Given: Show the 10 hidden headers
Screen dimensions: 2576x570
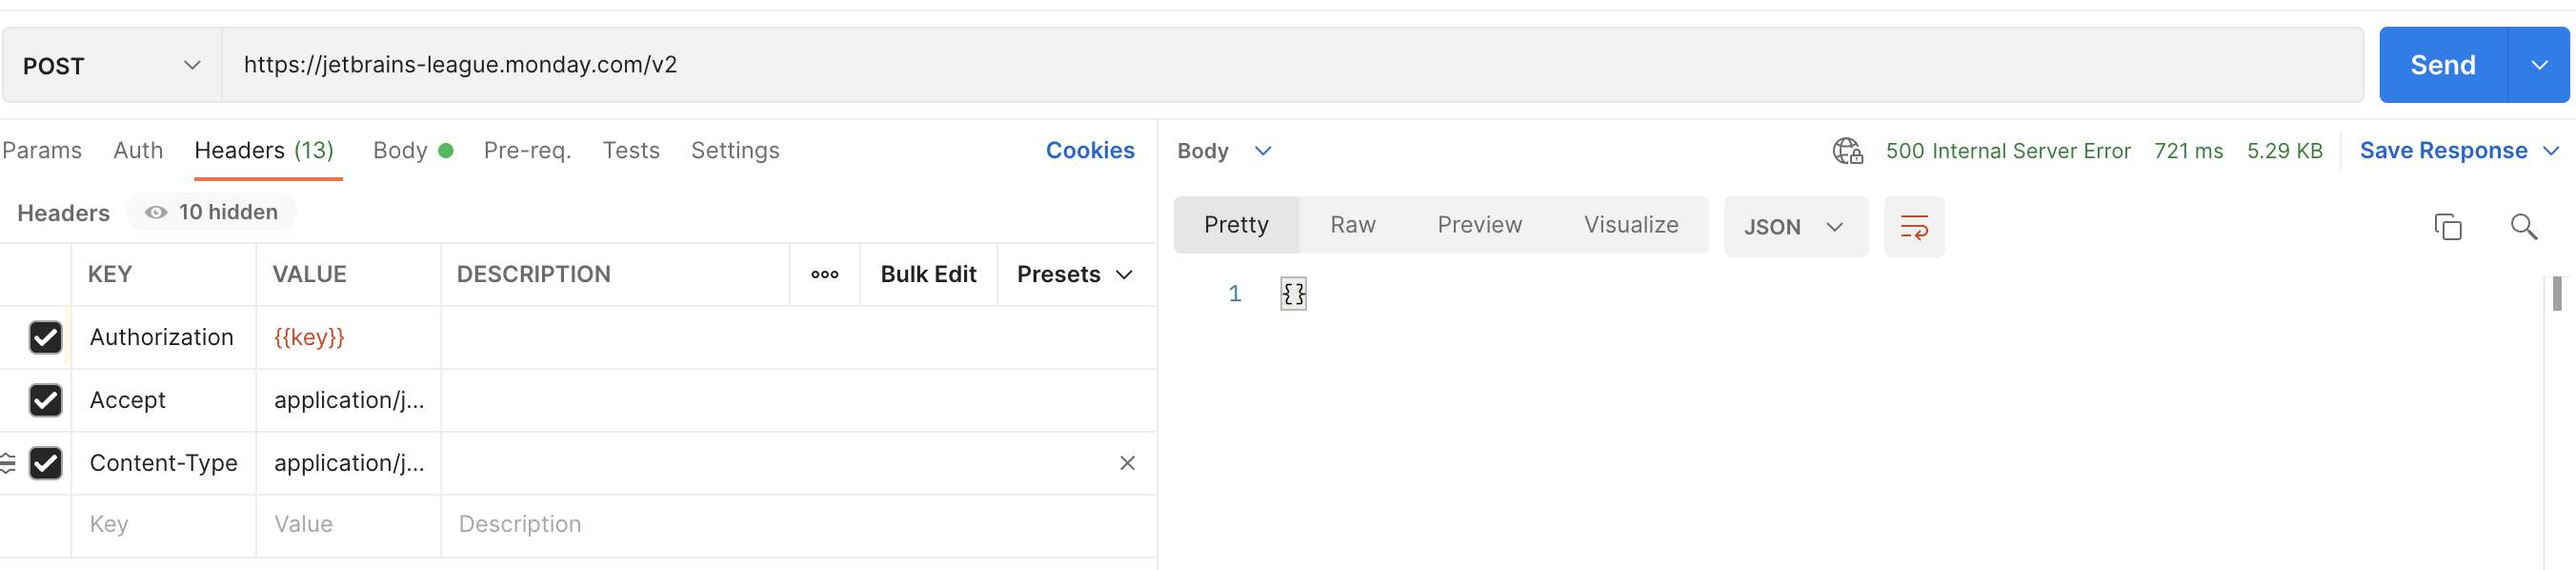Looking at the screenshot, I should point(211,212).
